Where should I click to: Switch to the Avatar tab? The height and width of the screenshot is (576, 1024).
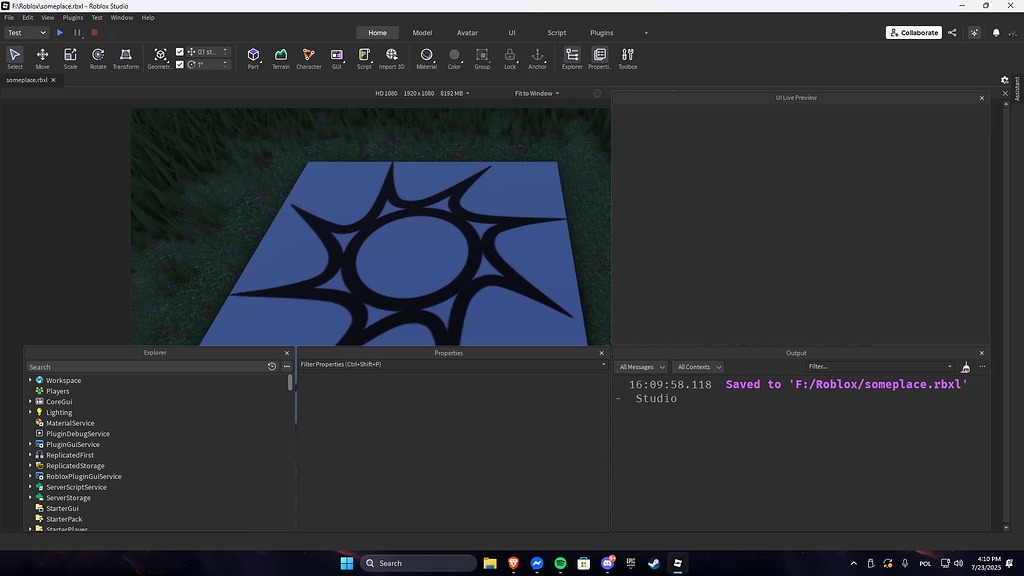[467, 33]
